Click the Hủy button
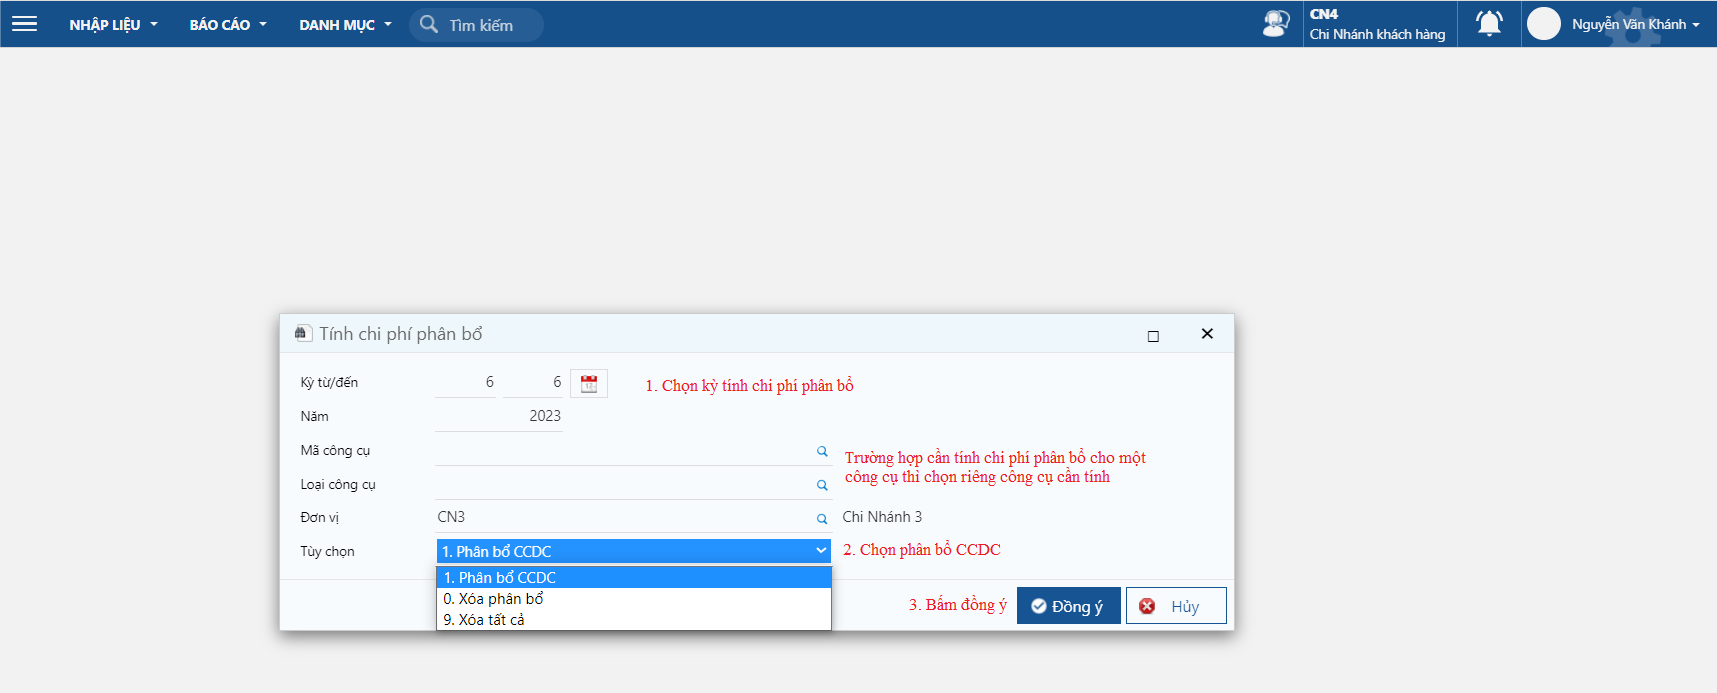Viewport: 1717px width, 693px height. [1176, 606]
